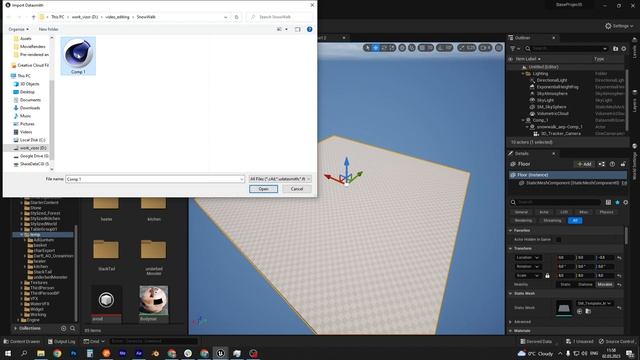Collapse the Transform section in Details

click(x=511, y=249)
